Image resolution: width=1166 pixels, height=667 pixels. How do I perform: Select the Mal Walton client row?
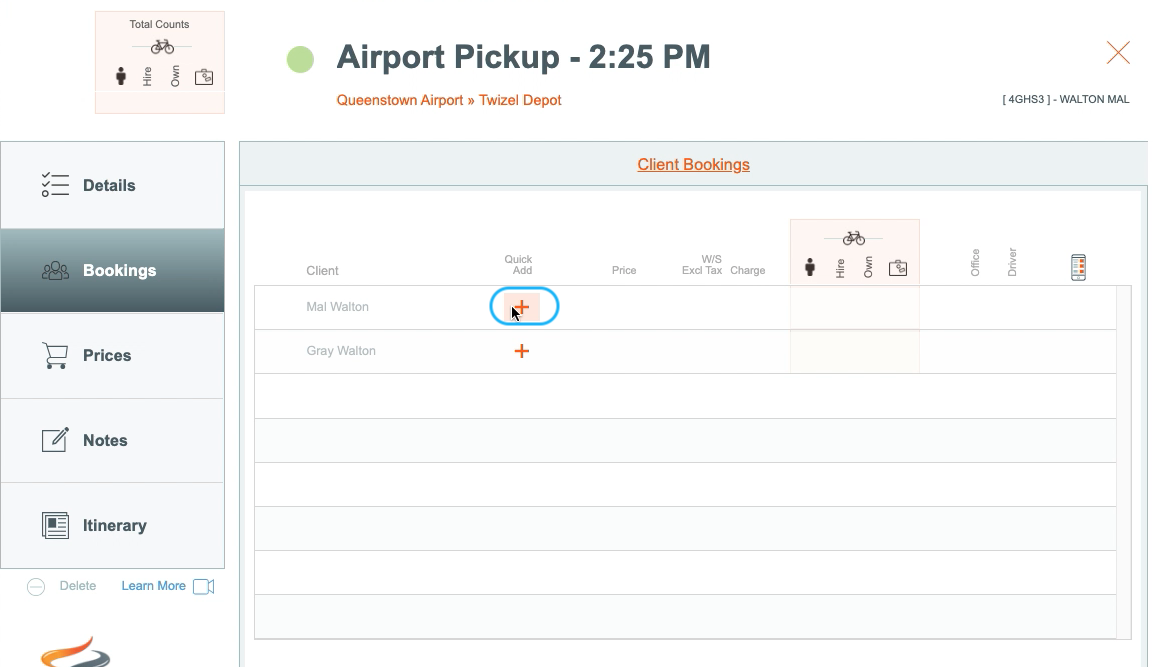685,307
